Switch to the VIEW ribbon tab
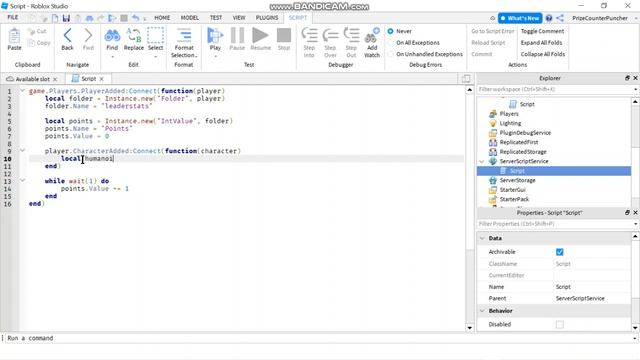 [x=239, y=18]
